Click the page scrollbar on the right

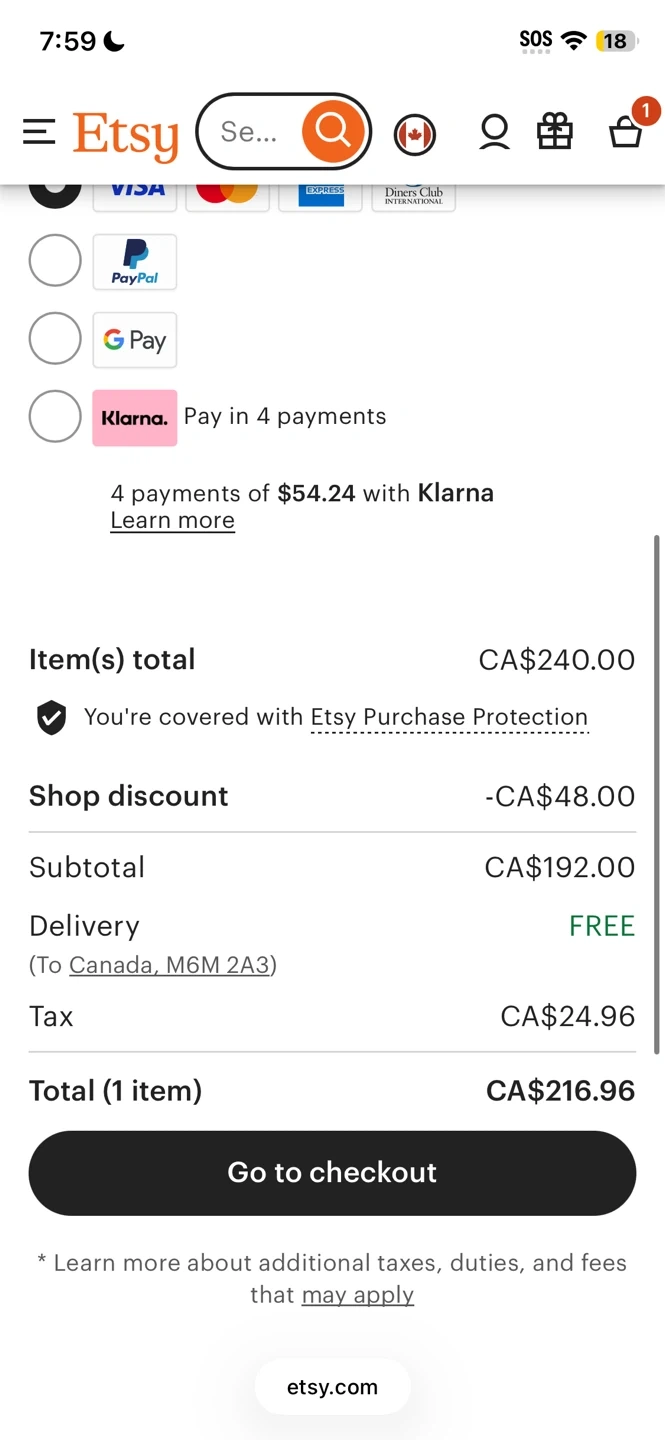click(656, 794)
